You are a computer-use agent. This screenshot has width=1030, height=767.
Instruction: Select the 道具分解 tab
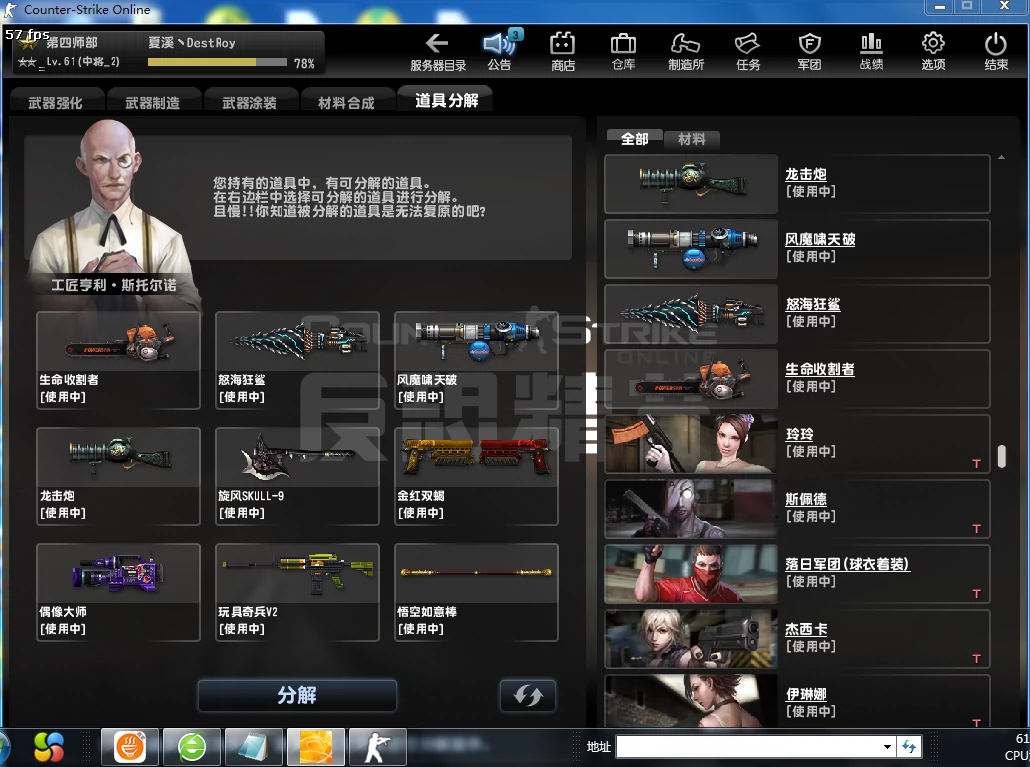[446, 100]
